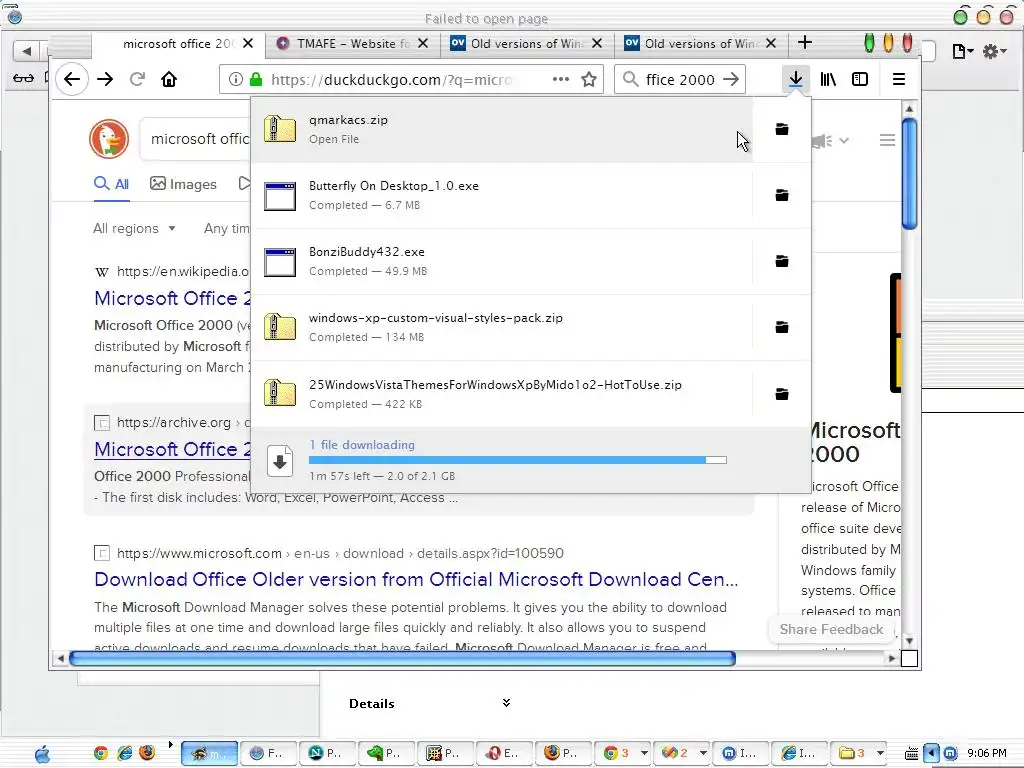Submit search with the arrow in search box
The width and height of the screenshot is (1024, 768).
(731, 80)
